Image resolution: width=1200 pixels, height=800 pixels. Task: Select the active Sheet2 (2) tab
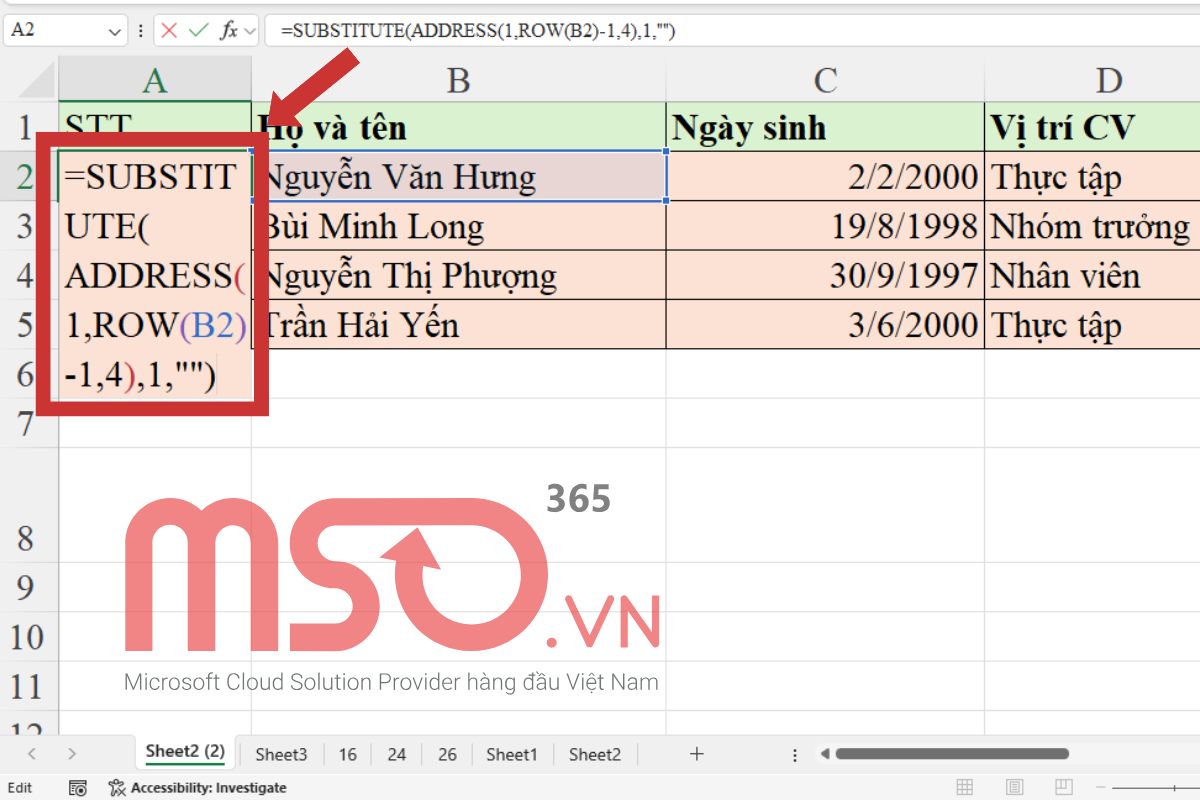(x=186, y=752)
